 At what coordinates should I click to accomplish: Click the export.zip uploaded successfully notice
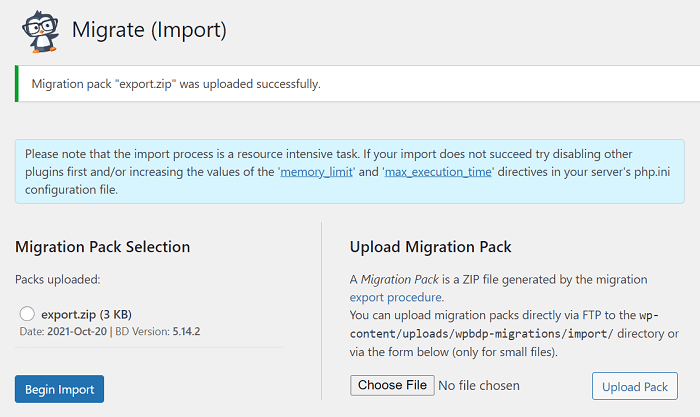pyautogui.click(x=357, y=83)
